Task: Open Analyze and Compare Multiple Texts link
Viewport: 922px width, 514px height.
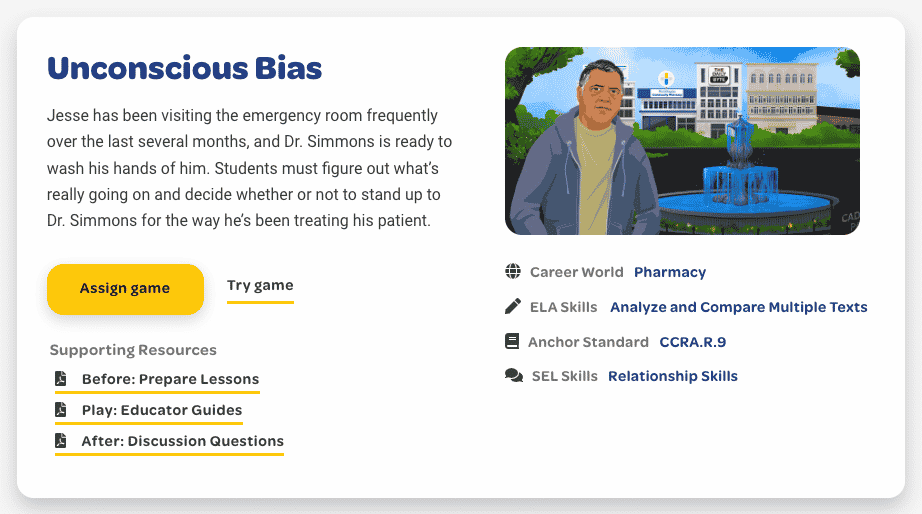Action: [739, 307]
